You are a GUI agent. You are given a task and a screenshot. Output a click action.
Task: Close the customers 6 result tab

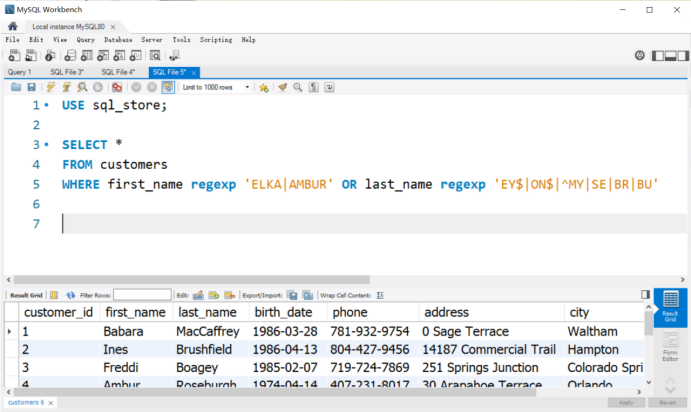tap(51, 403)
